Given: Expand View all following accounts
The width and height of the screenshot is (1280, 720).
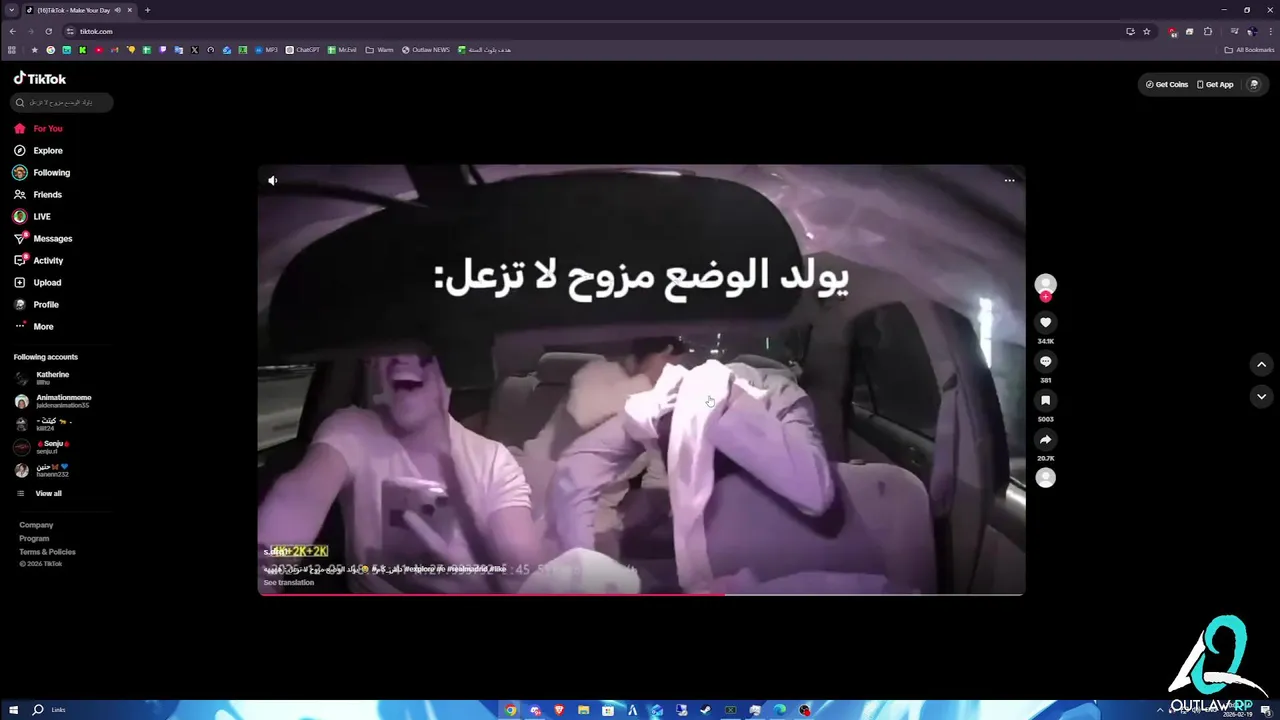Looking at the screenshot, I should [40, 493].
